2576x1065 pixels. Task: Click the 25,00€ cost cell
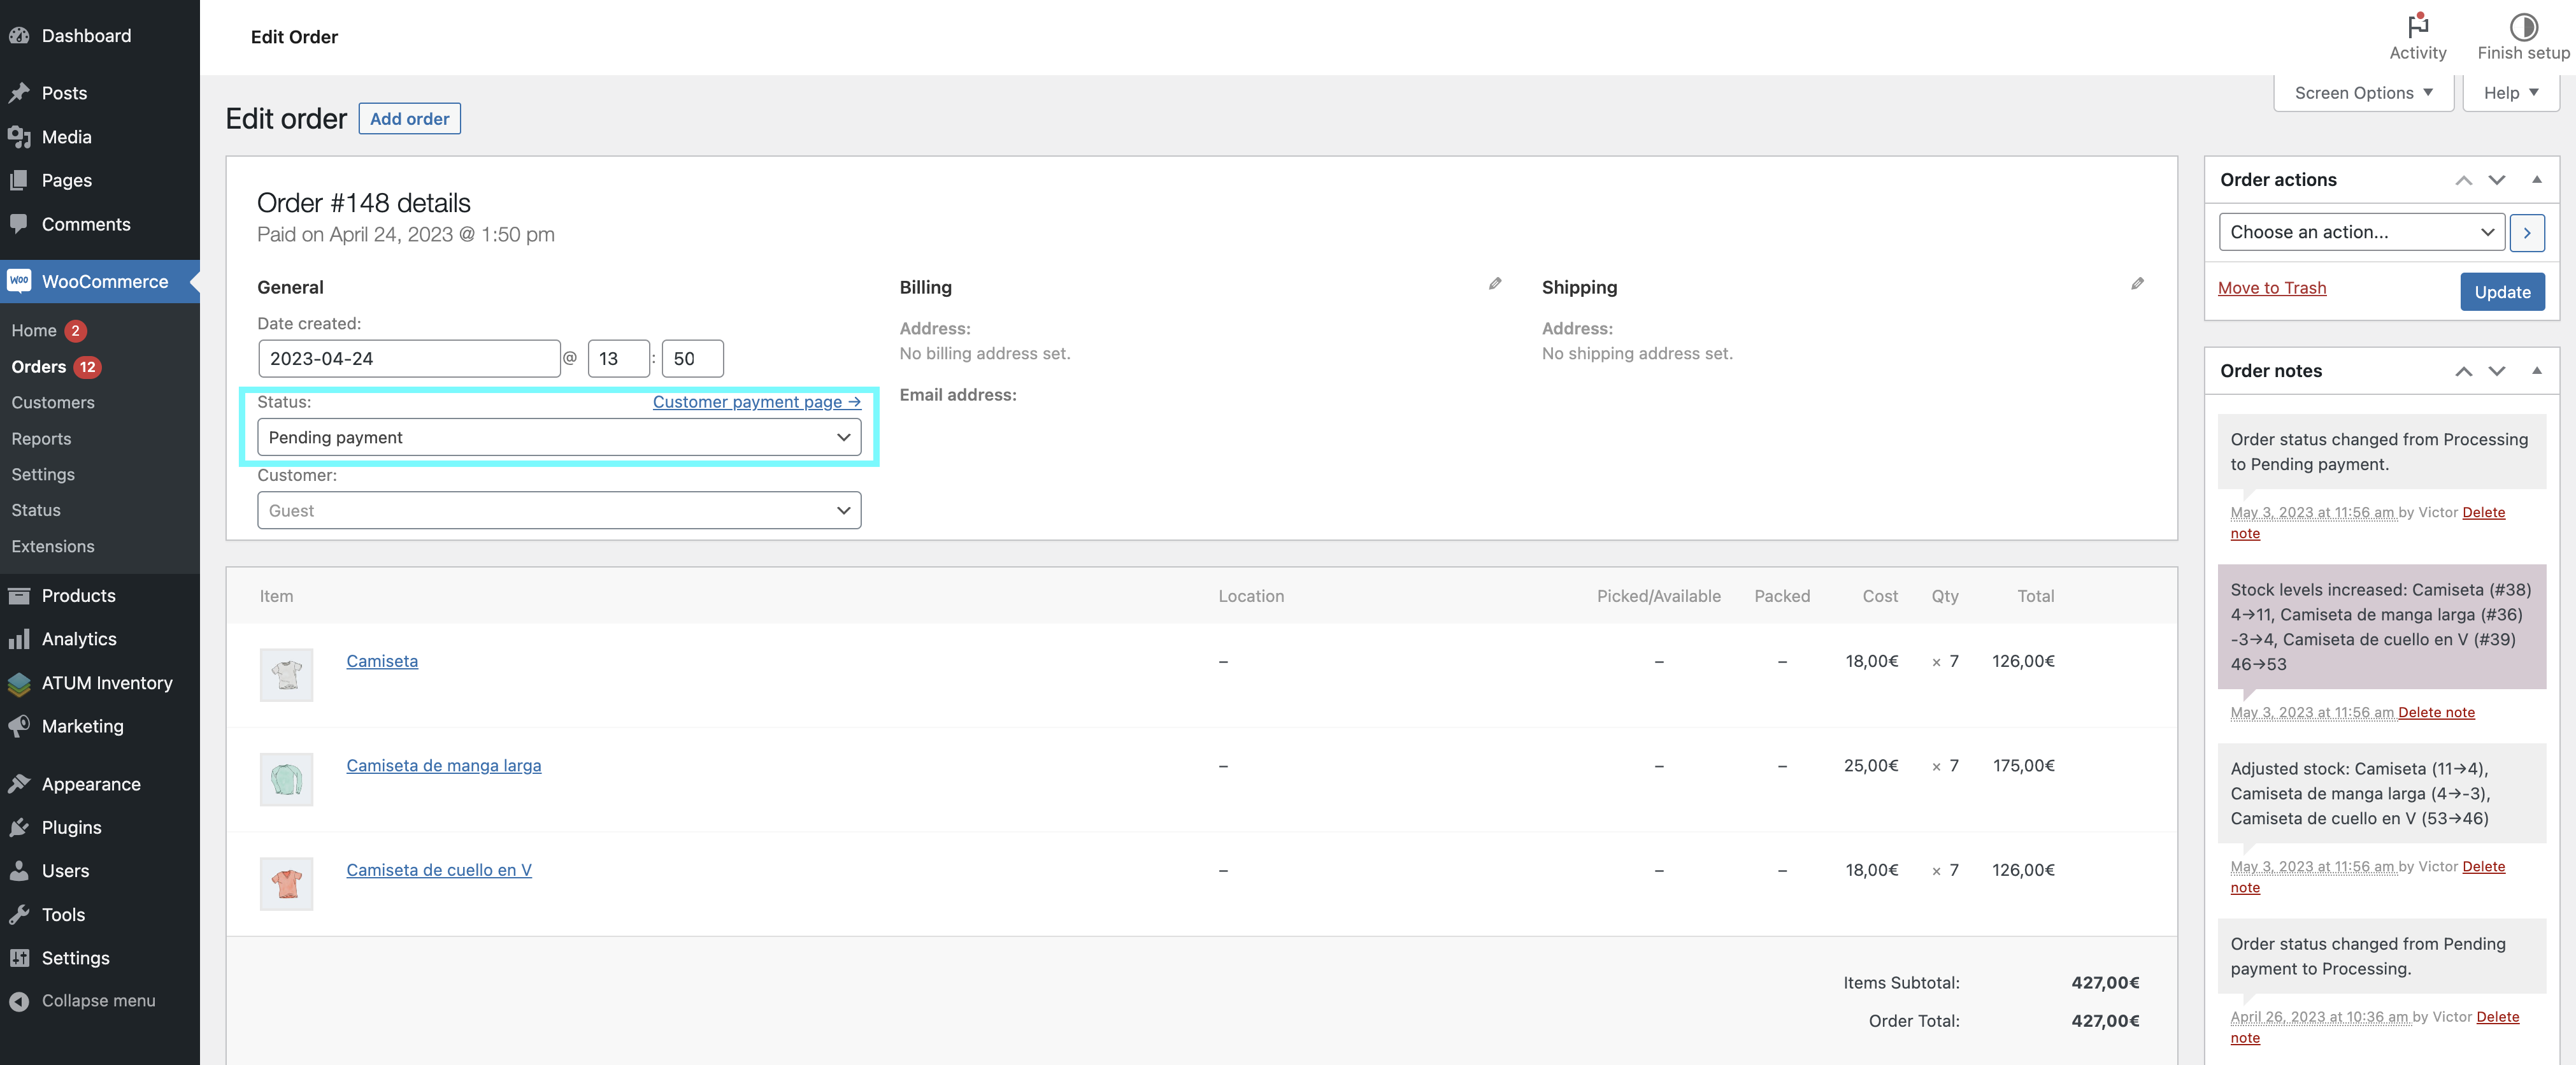pos(1871,766)
